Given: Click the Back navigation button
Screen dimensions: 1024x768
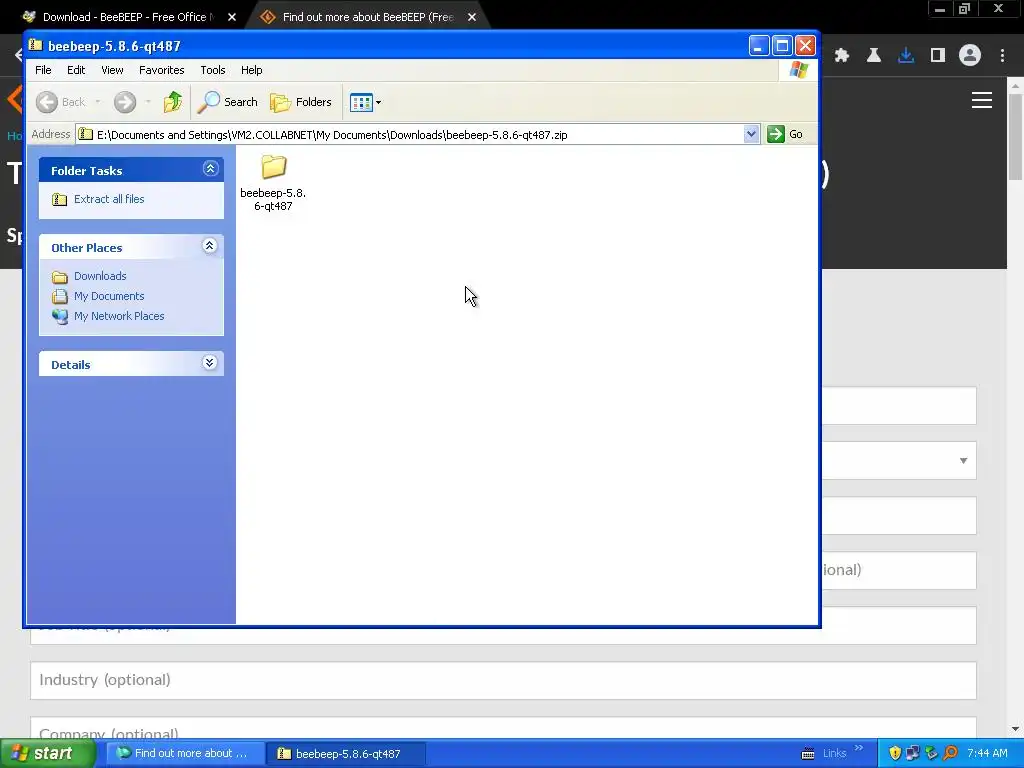Looking at the screenshot, I should [61, 102].
